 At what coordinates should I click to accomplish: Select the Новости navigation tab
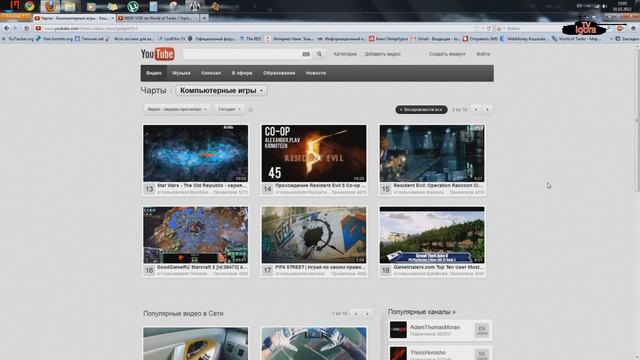316,73
